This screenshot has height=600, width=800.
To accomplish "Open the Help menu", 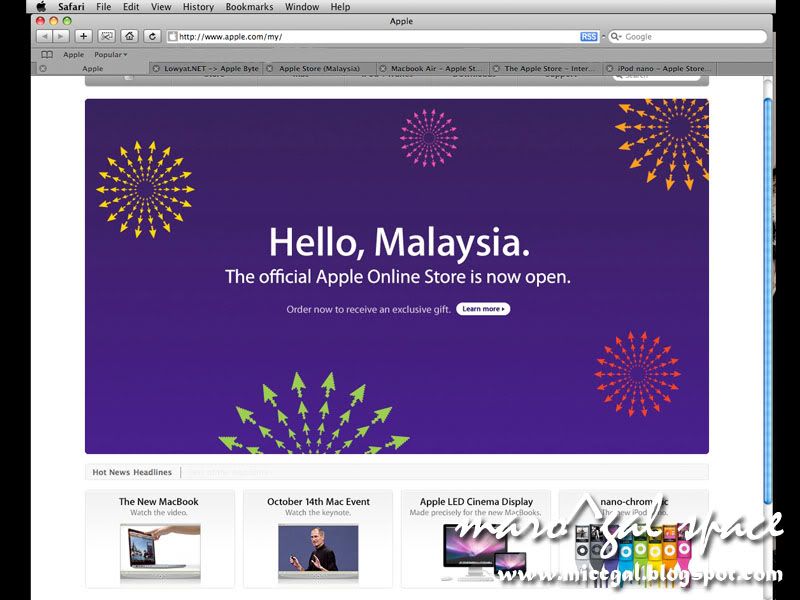I will 340,7.
